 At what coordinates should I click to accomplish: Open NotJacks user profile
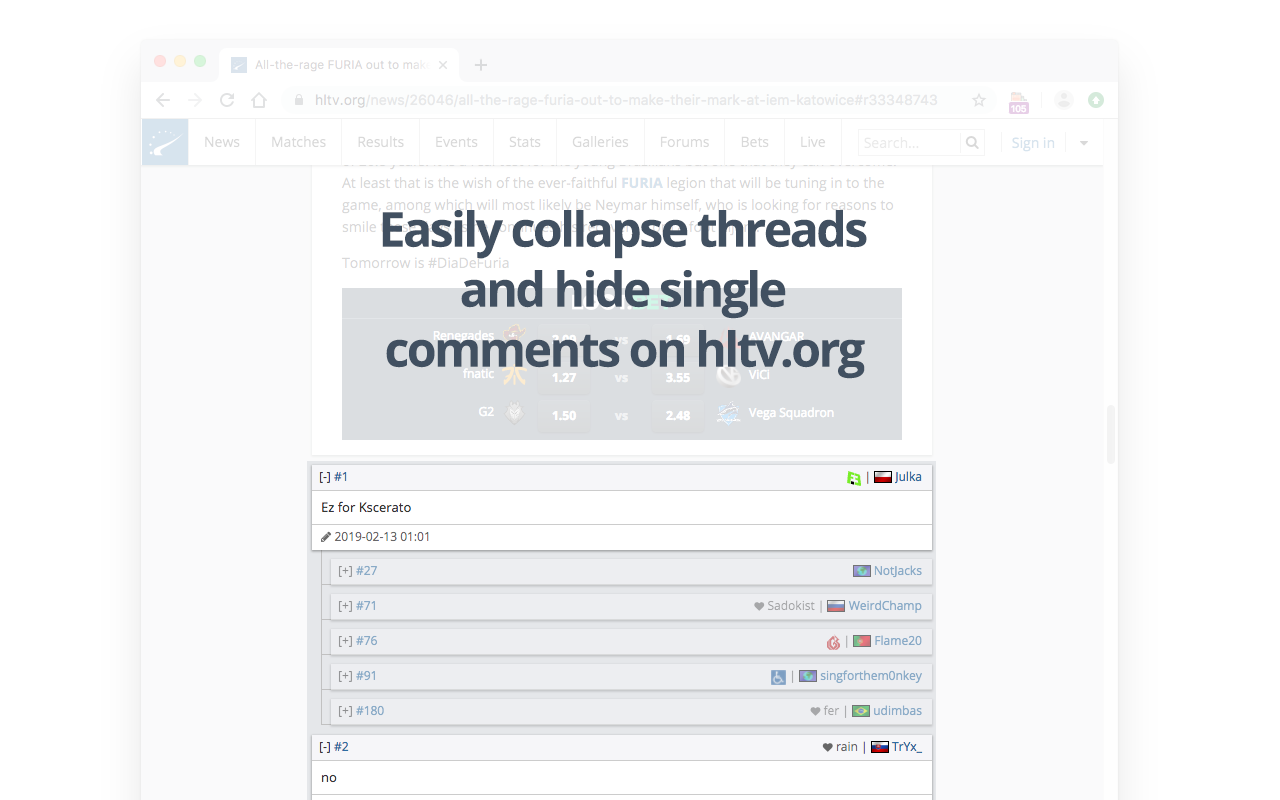(x=898, y=571)
